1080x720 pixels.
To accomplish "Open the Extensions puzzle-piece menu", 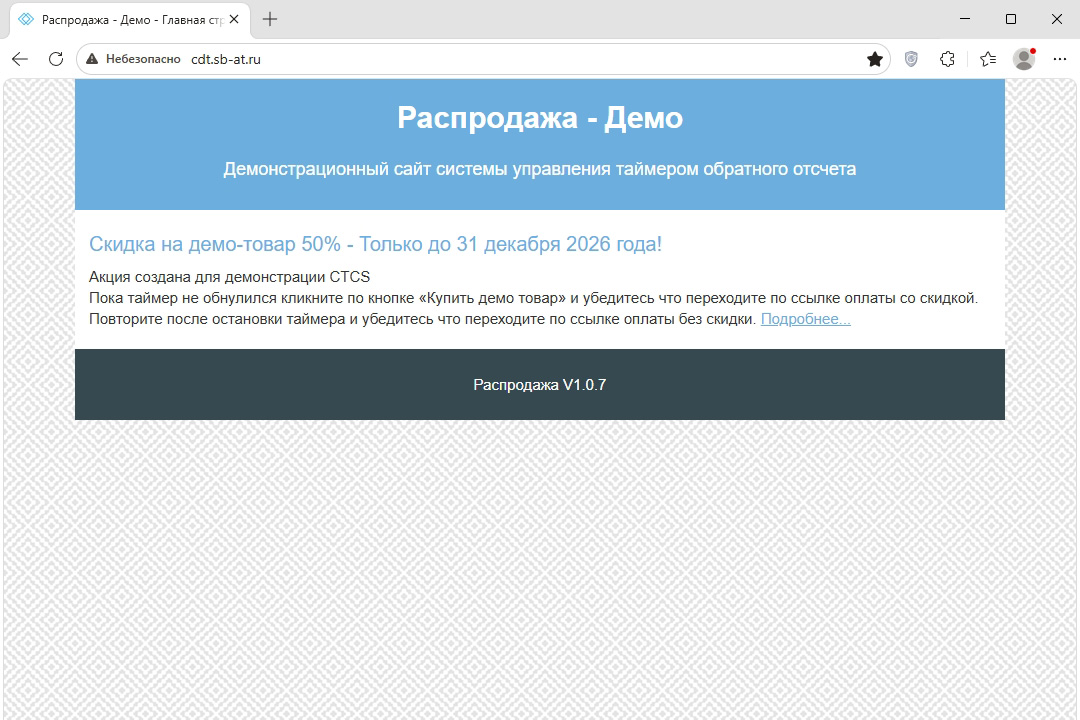I will pyautogui.click(x=948, y=59).
